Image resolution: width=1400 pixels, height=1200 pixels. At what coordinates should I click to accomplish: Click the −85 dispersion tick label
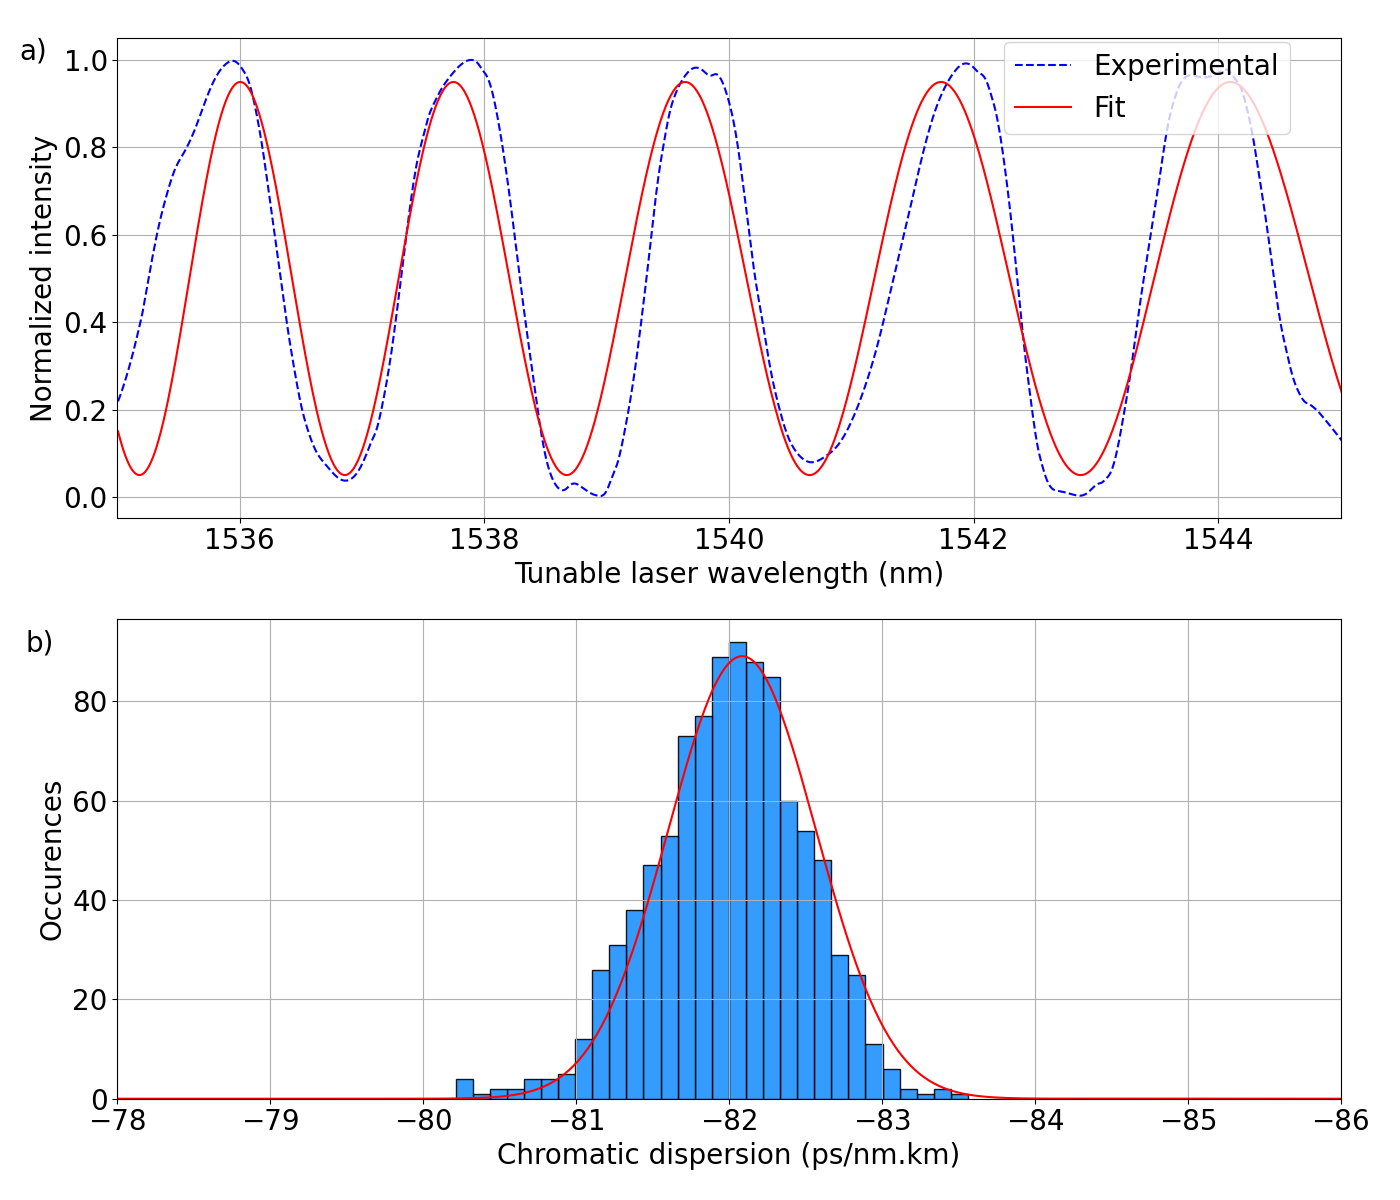[x=1188, y=1120]
